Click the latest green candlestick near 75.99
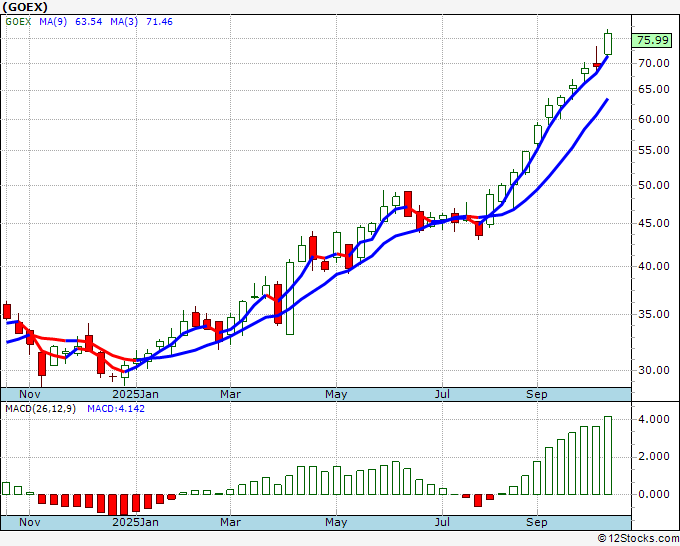Screen dimensions: 680x546 click(x=608, y=44)
